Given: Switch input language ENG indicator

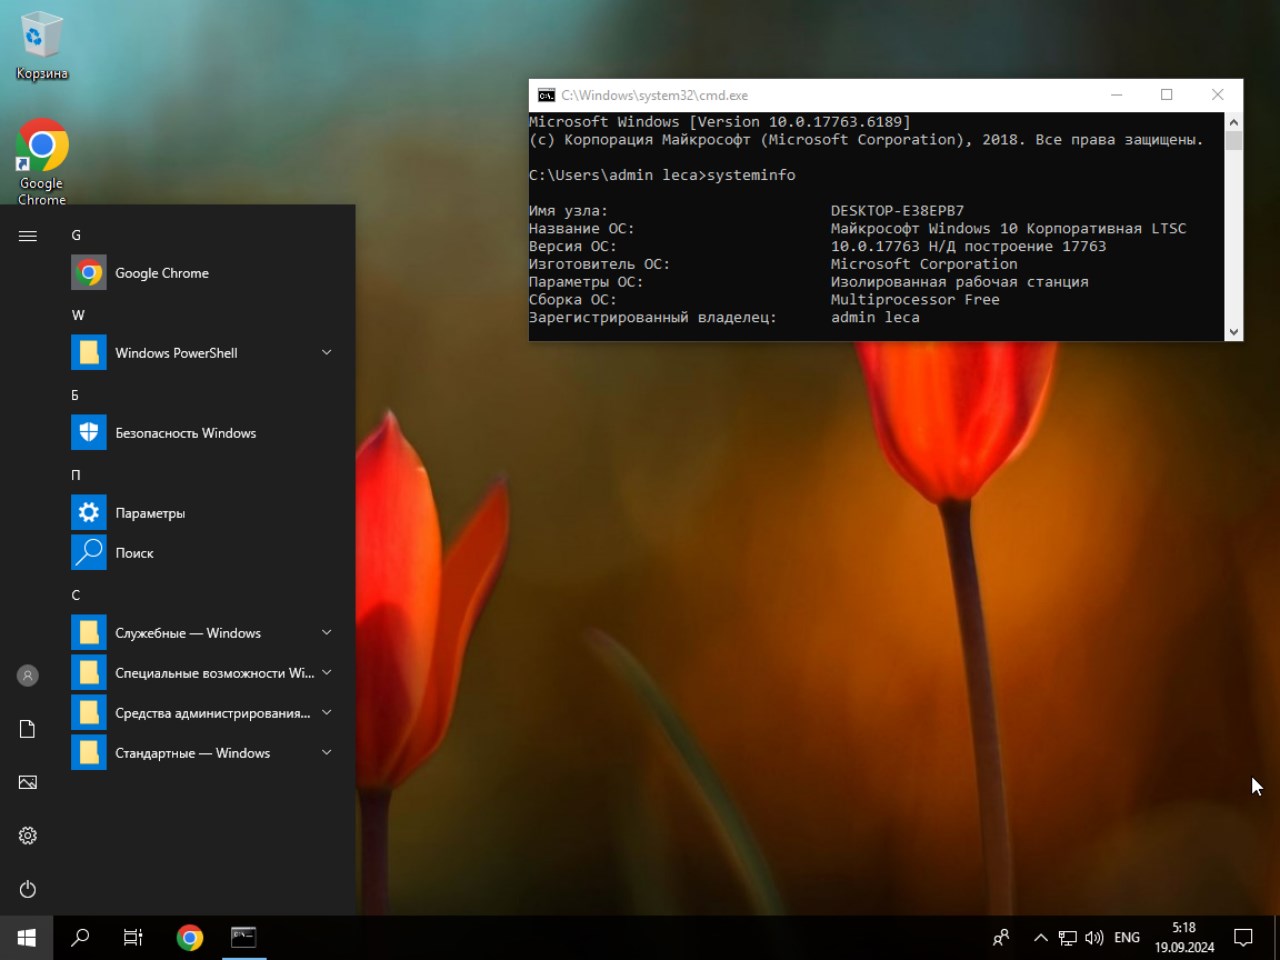Looking at the screenshot, I should [x=1127, y=938].
